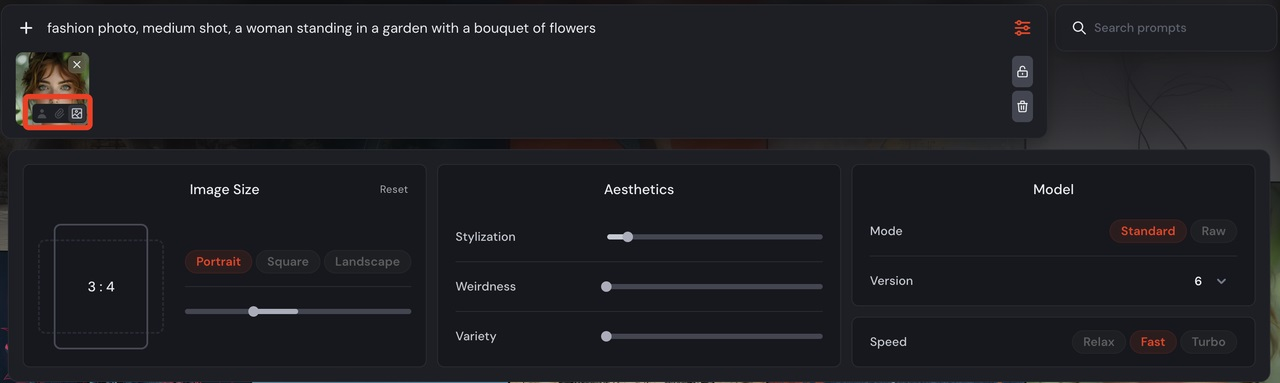Click the Reset image size link
The image size is (1280, 383).
(394, 189)
